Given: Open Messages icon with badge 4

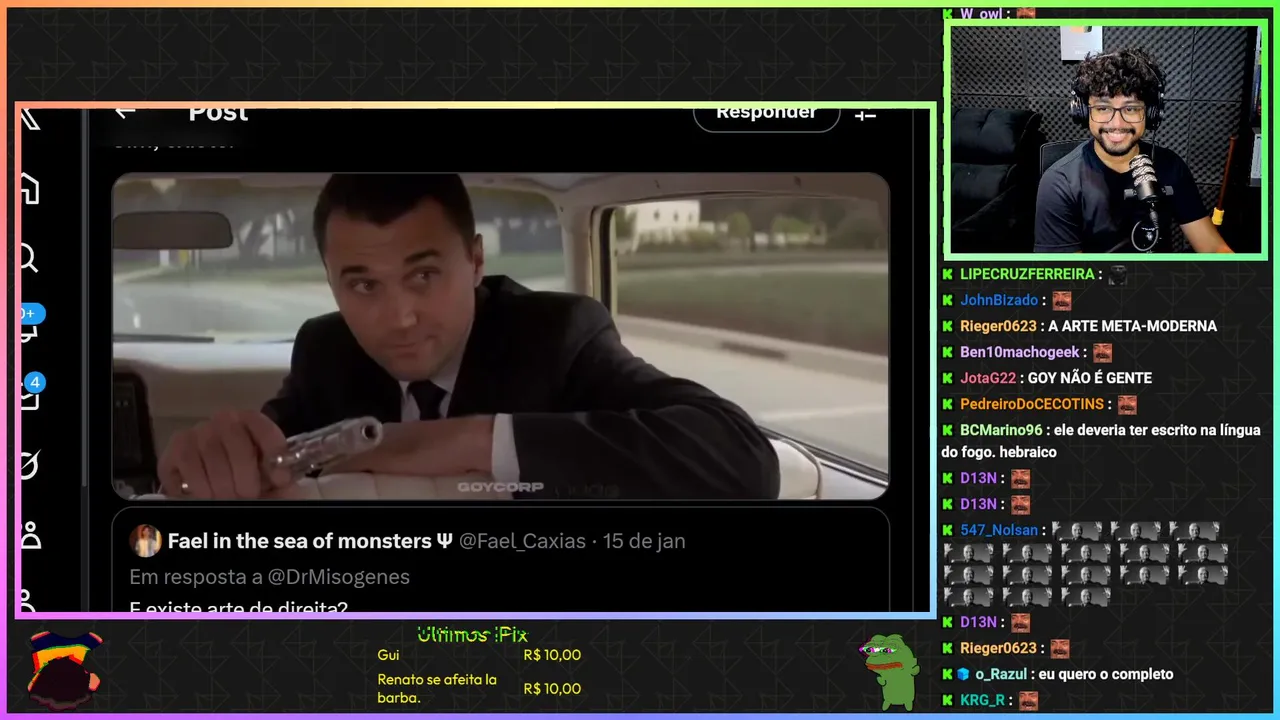Looking at the screenshot, I should tap(30, 393).
